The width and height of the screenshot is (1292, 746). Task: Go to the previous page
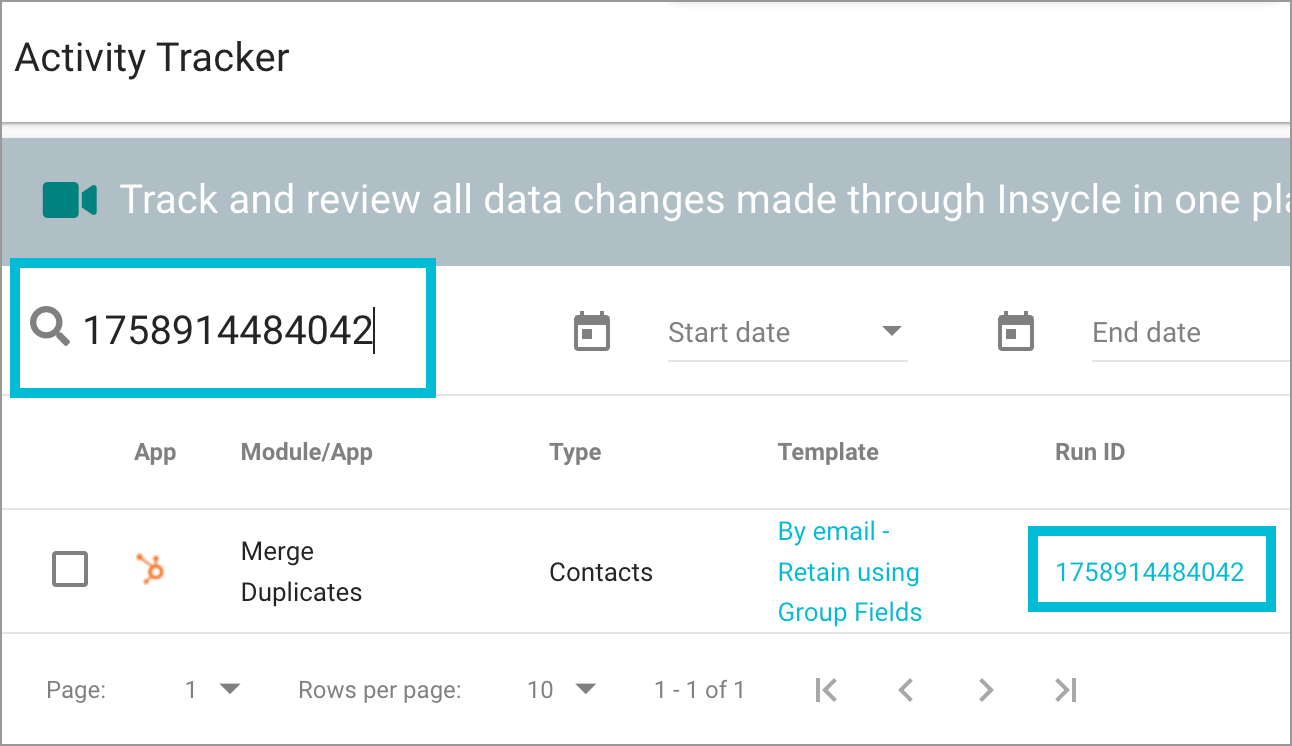pyautogui.click(x=905, y=689)
